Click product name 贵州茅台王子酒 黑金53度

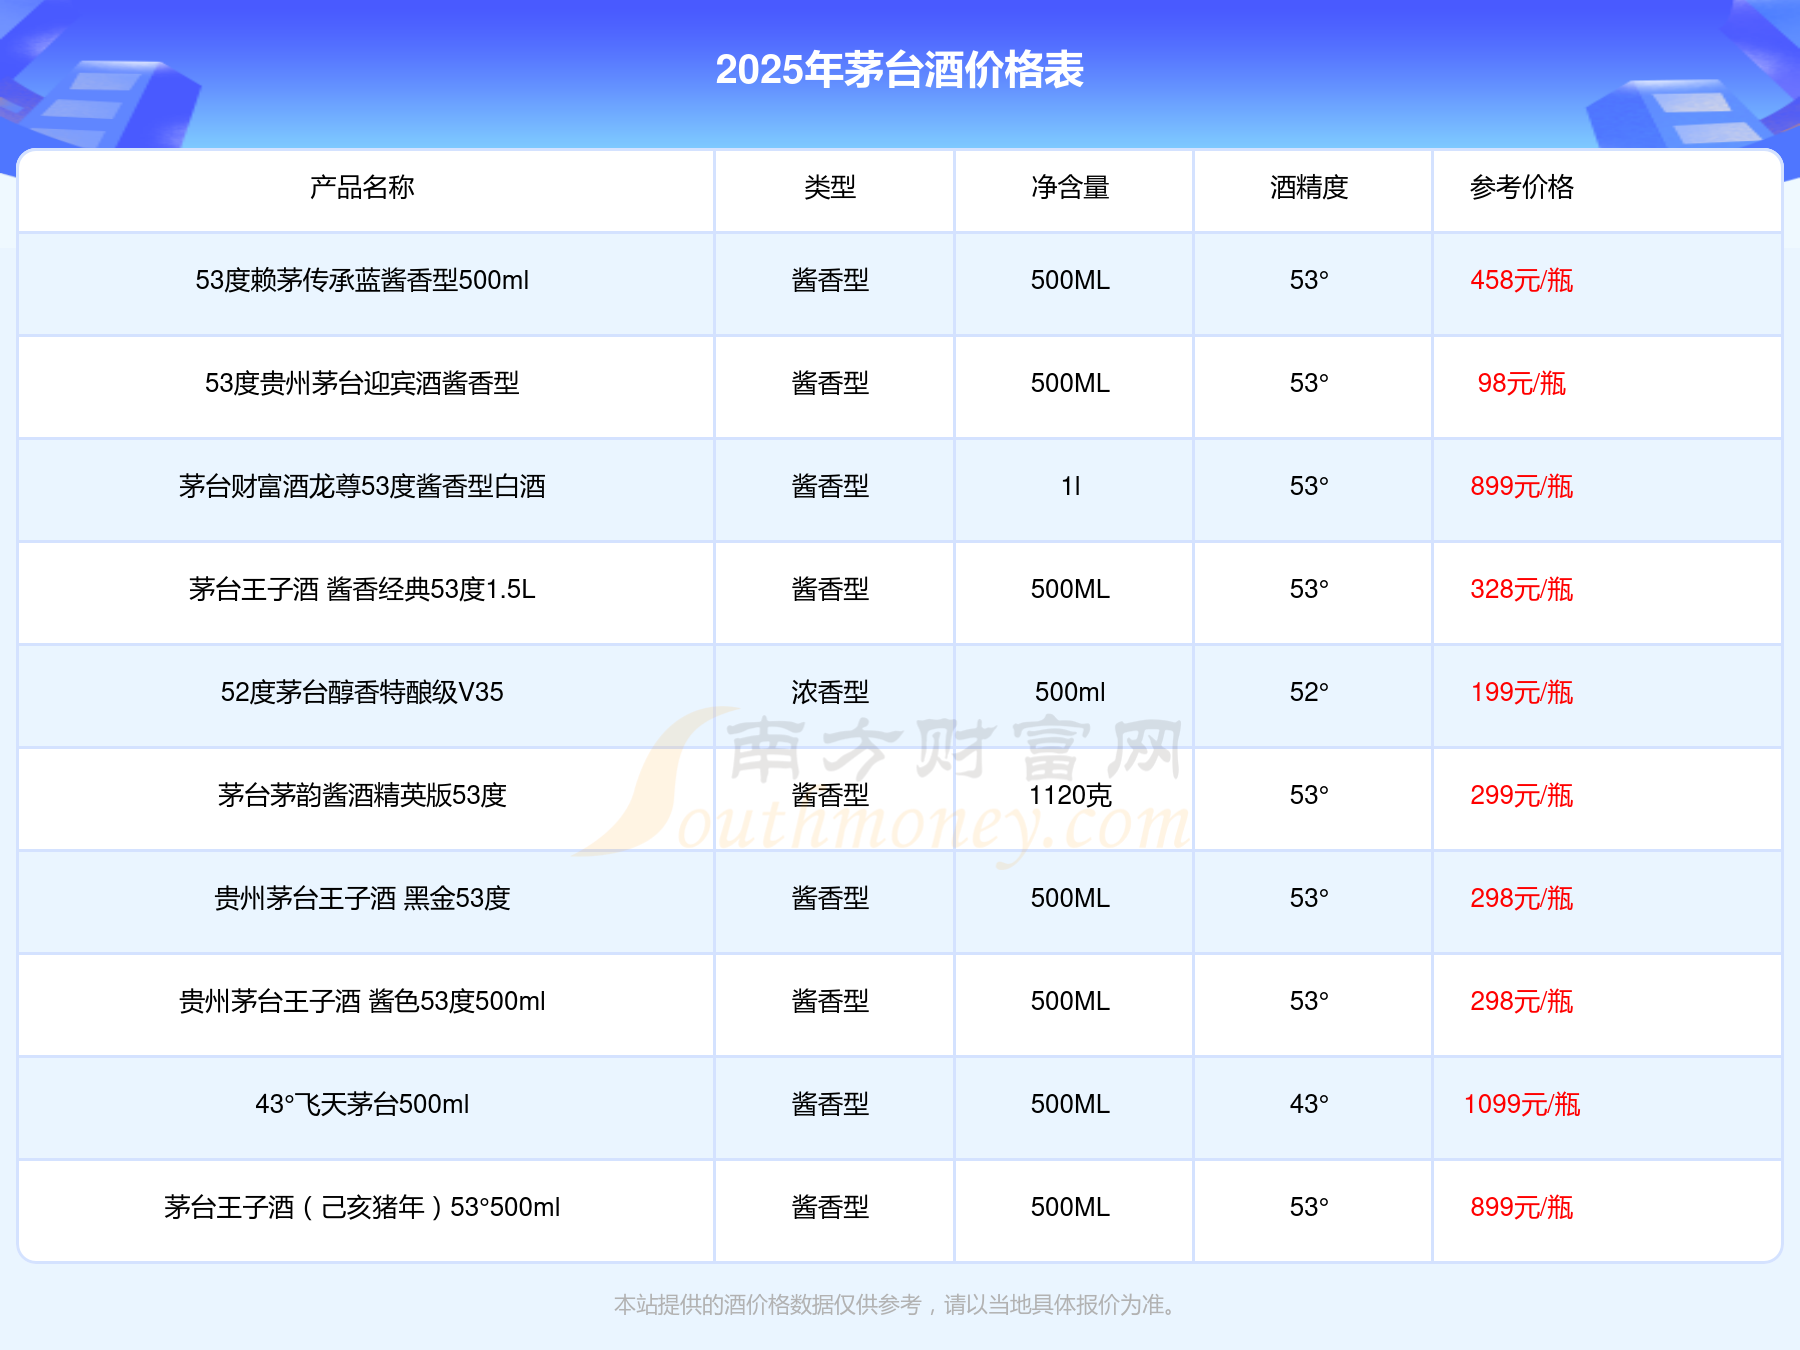point(362,898)
